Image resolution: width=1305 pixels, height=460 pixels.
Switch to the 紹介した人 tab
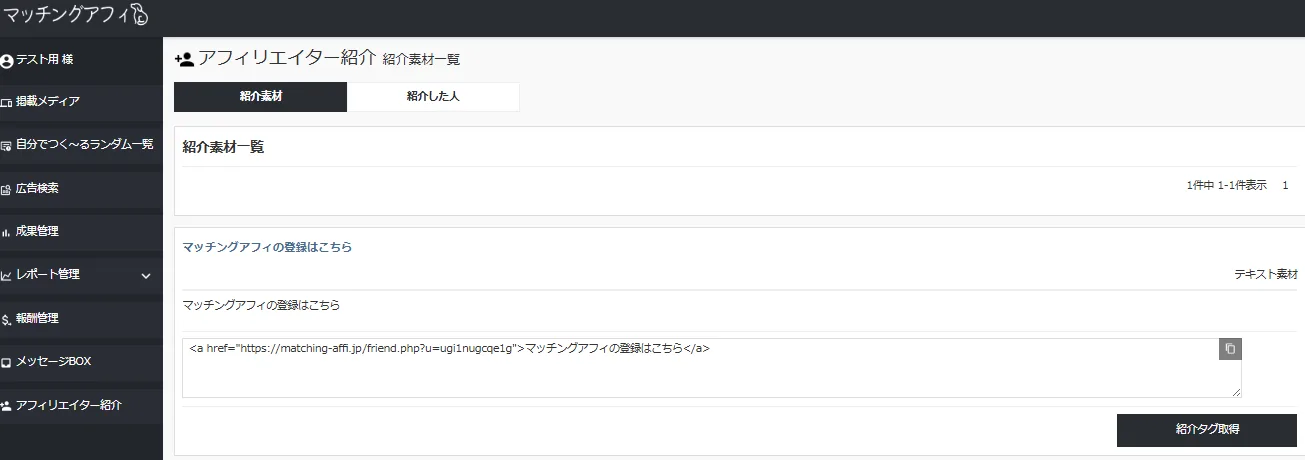[433, 97]
